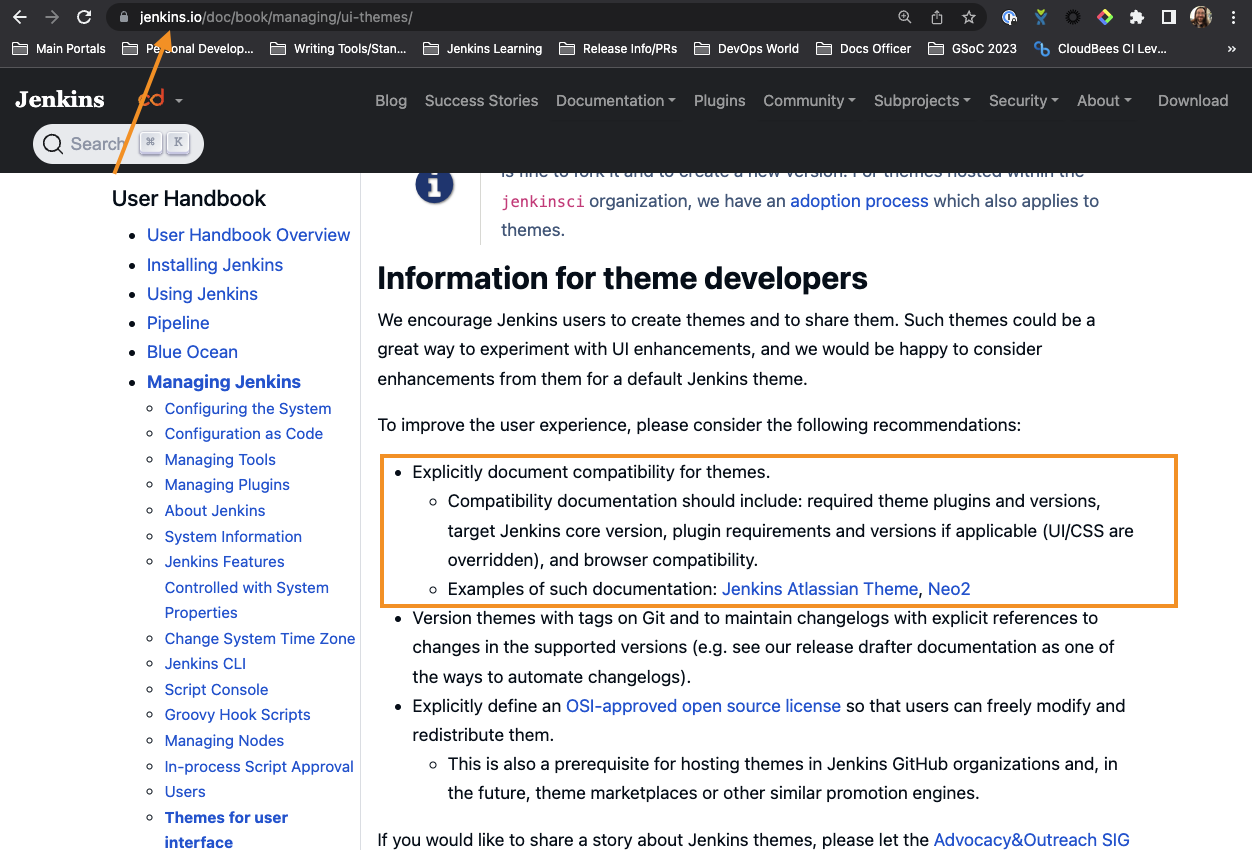
Task: Open the Advocacy&Outreach SIG link
Action: pos(1031,840)
